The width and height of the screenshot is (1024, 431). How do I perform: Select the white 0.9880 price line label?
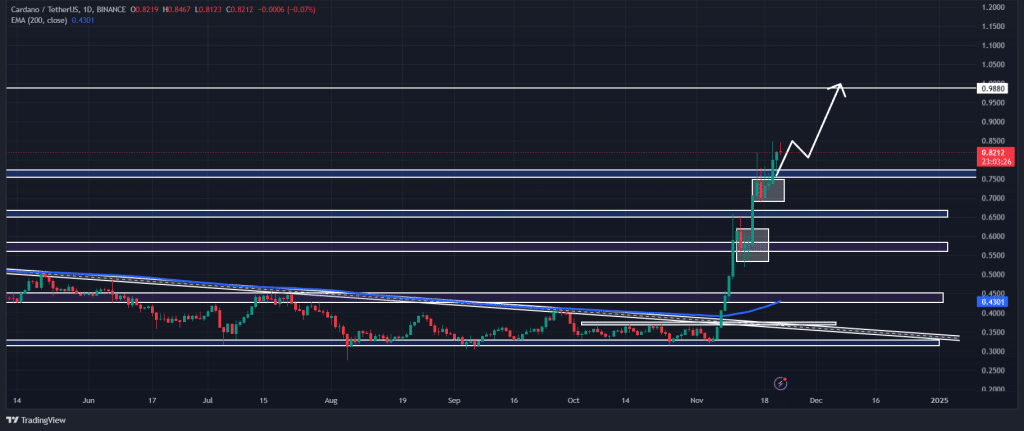[991, 88]
